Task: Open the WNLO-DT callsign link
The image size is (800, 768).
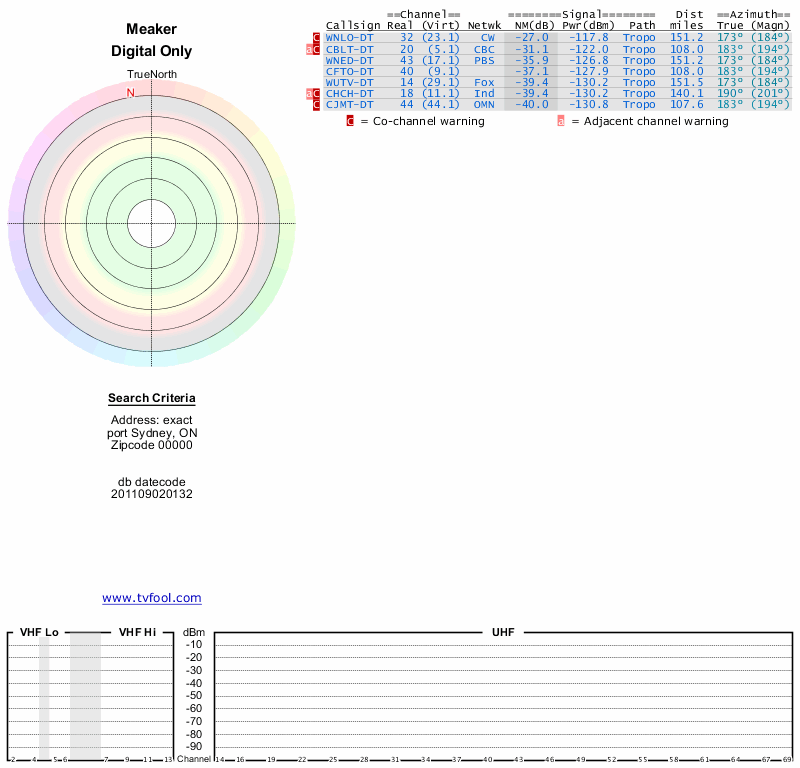Action: coord(349,38)
